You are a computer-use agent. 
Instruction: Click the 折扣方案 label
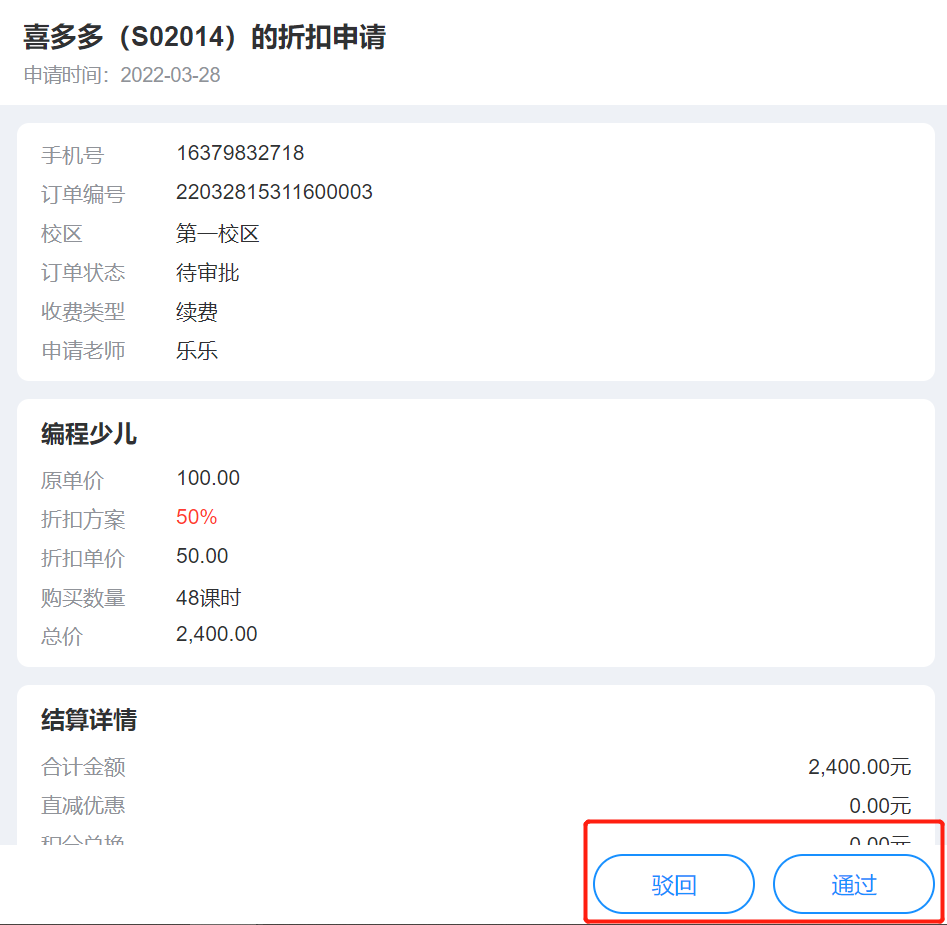point(83,519)
